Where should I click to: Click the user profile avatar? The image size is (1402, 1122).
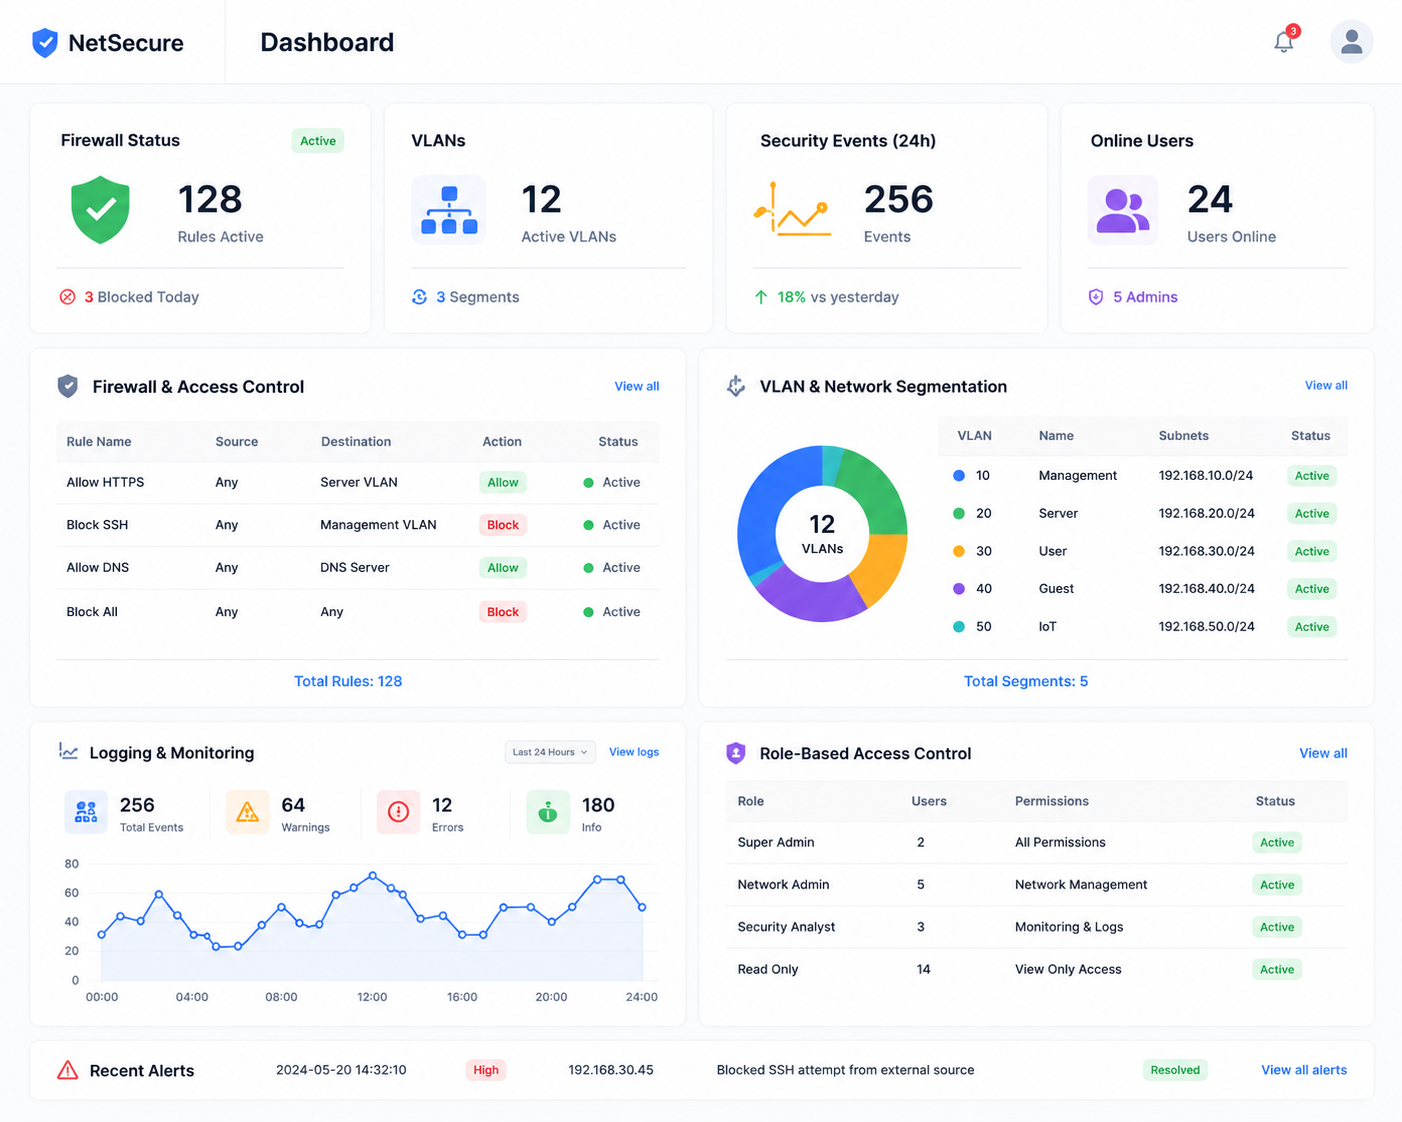coord(1351,42)
